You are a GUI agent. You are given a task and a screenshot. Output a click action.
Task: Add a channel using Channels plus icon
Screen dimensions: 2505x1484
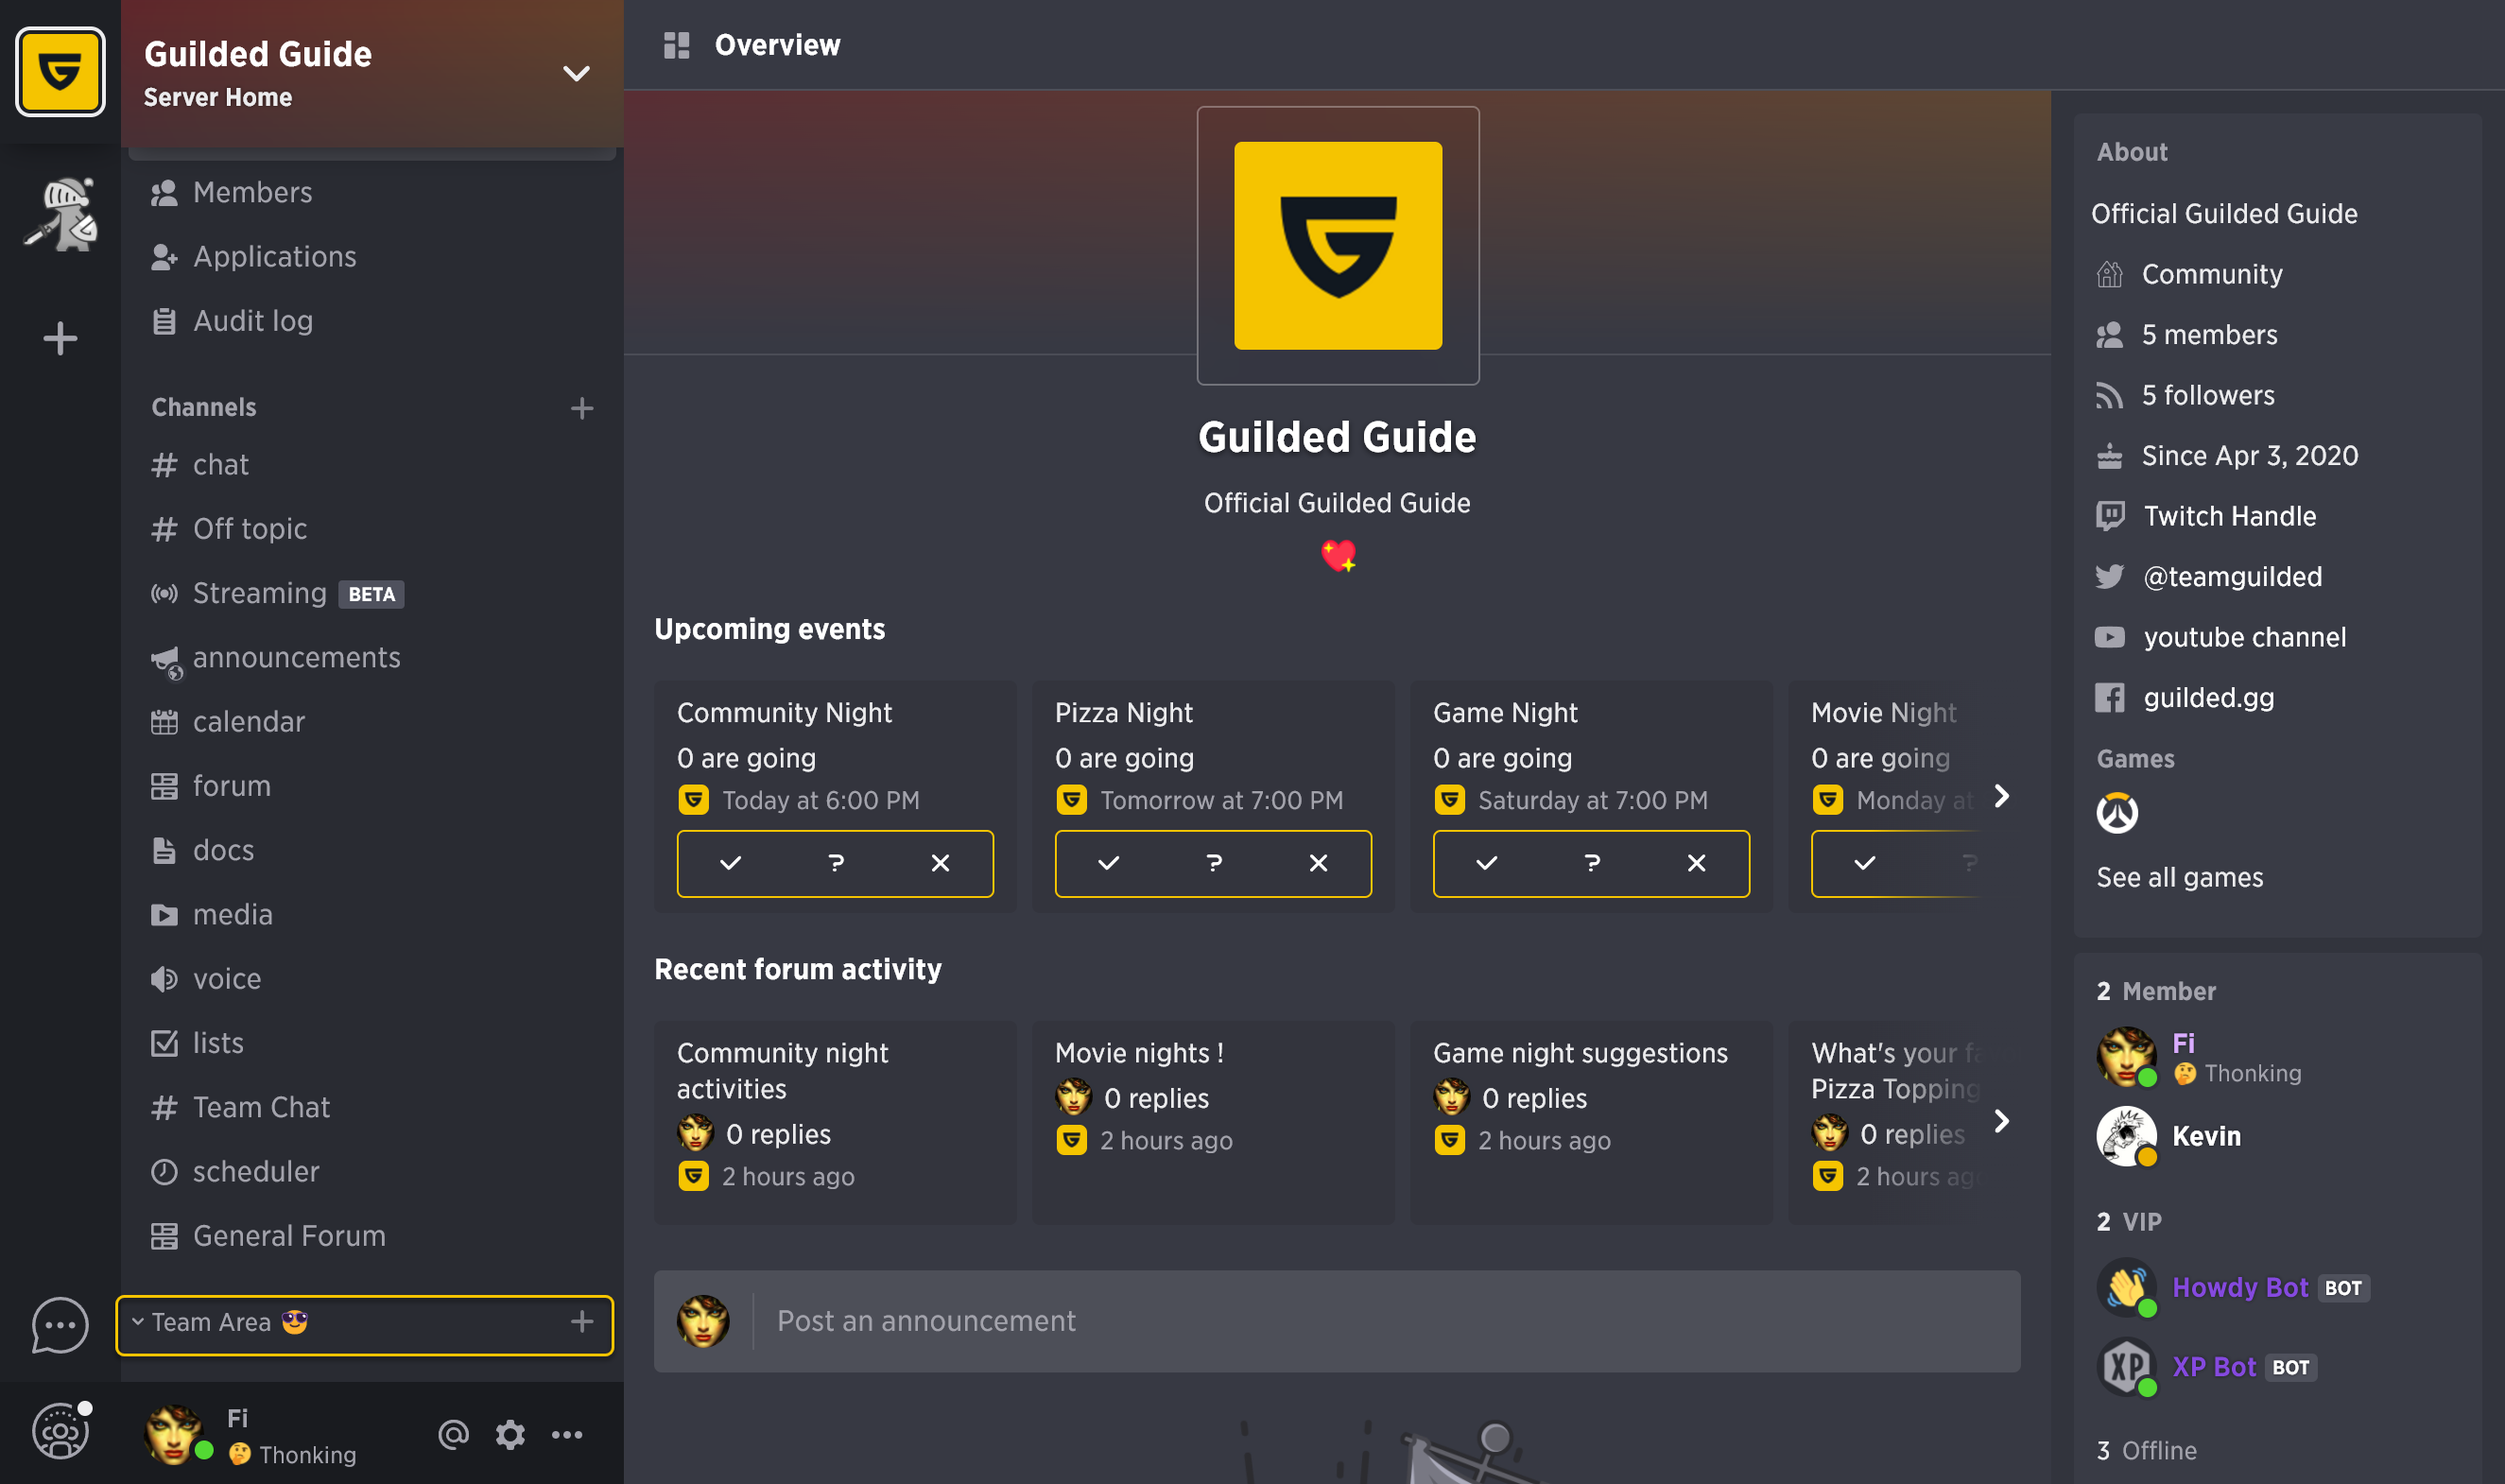pyautogui.click(x=582, y=408)
